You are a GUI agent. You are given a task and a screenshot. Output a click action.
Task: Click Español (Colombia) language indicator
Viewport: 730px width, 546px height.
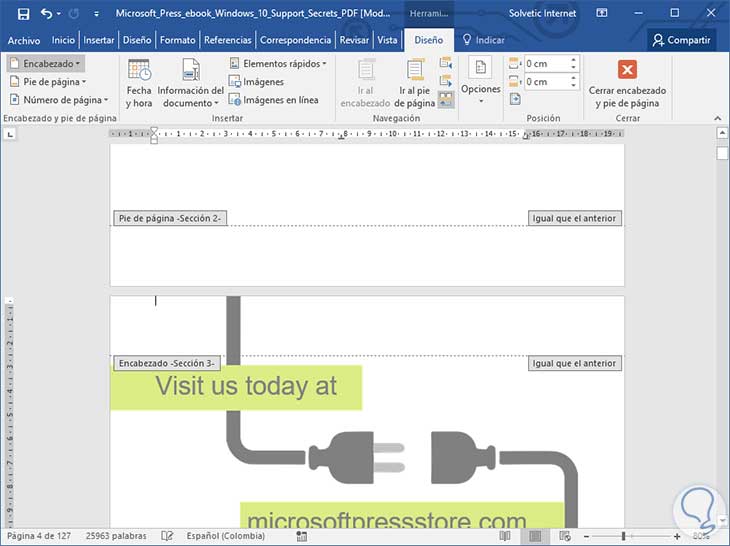(226, 536)
